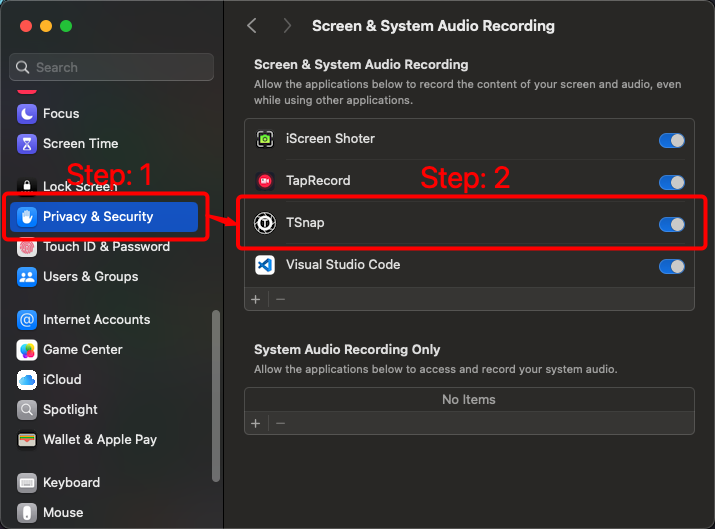Viewport: 715px width, 529px height.
Task: Click the TapRecord app icon
Action: click(x=265, y=181)
